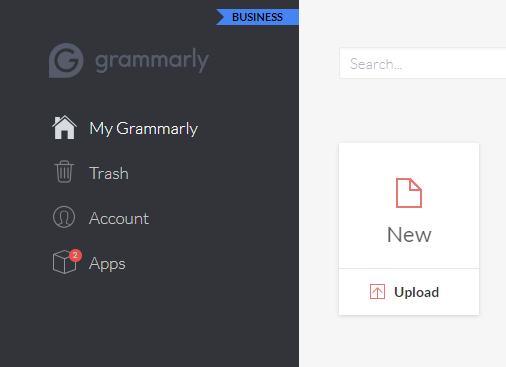Image resolution: width=506 pixels, height=367 pixels.
Task: Go to Account settings
Action: [x=119, y=218]
